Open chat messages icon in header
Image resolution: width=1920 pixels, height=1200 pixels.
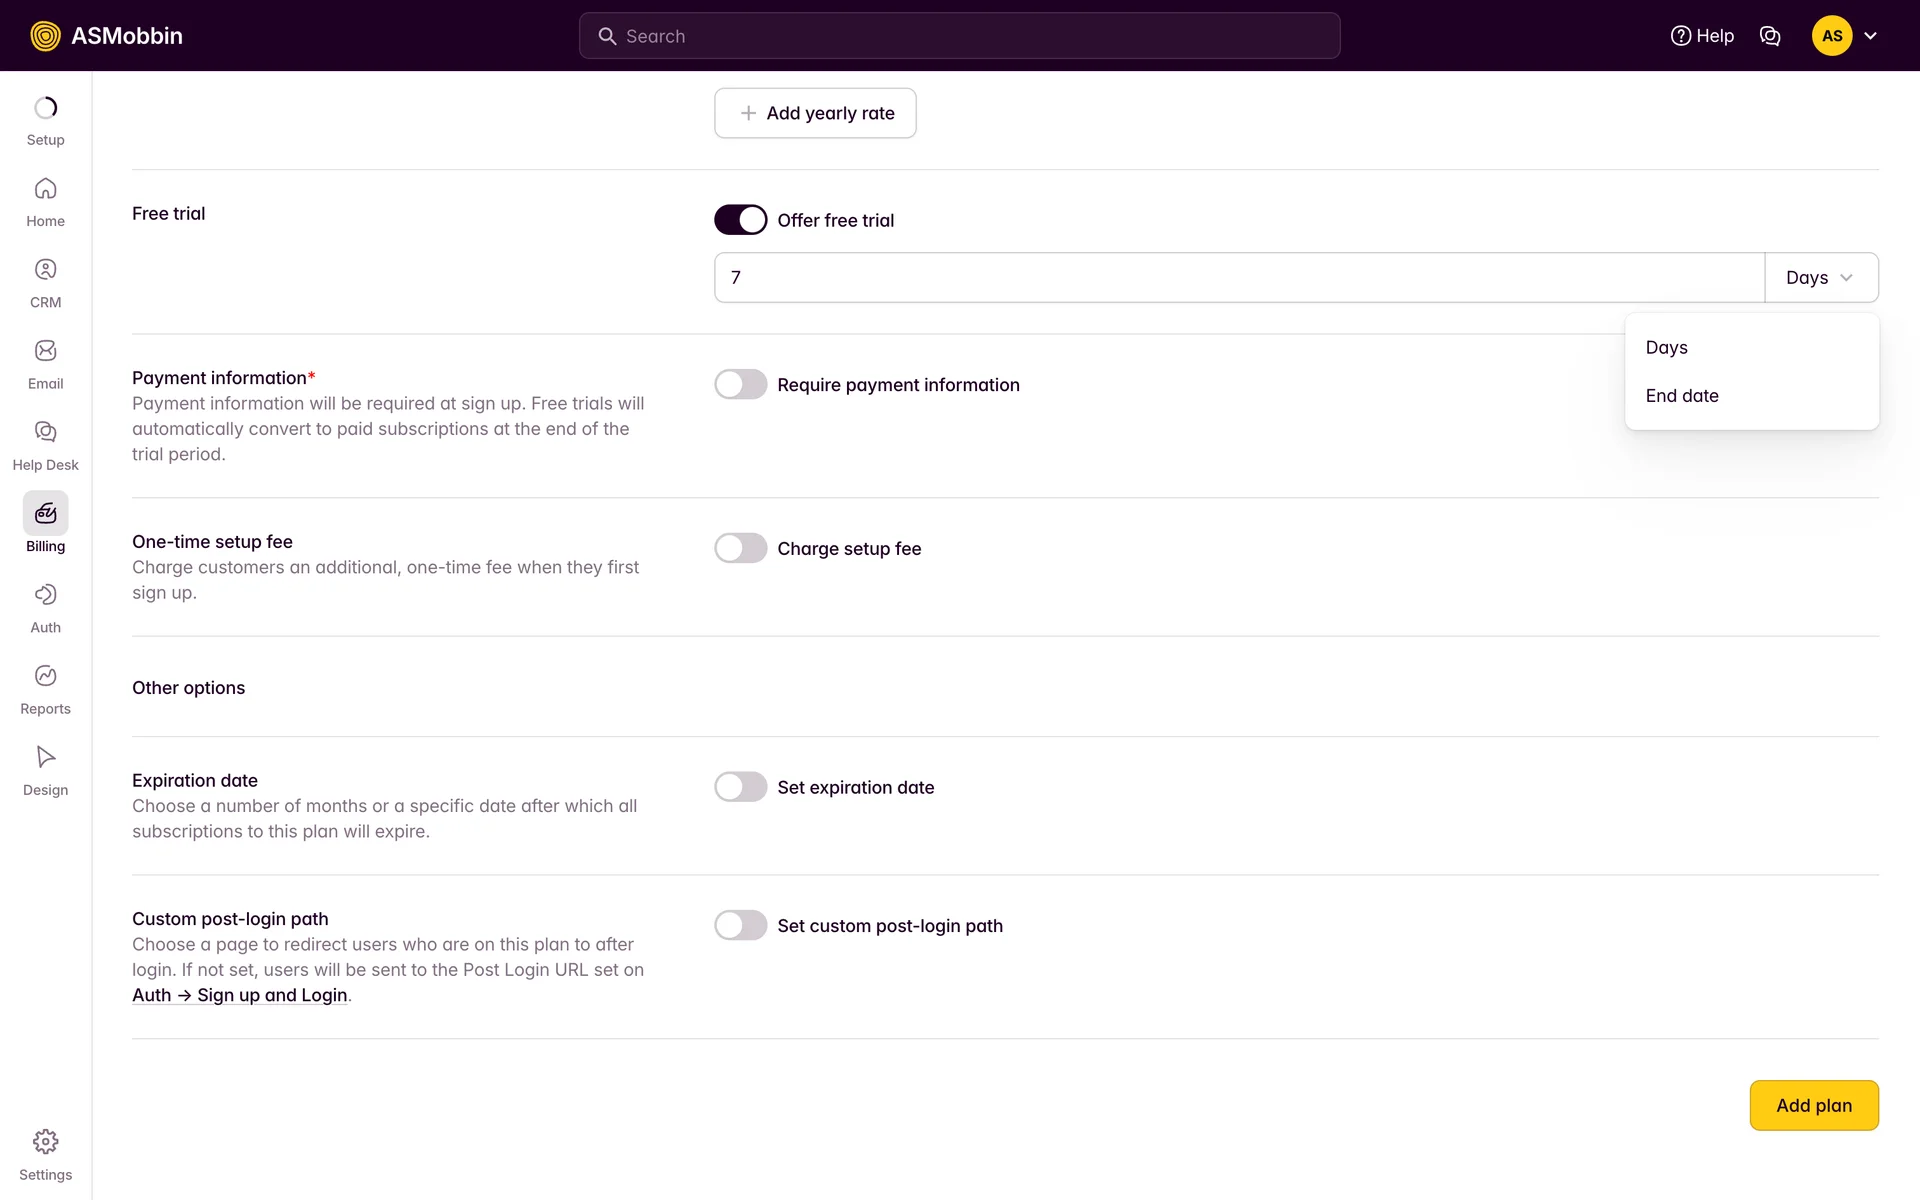click(x=1770, y=36)
